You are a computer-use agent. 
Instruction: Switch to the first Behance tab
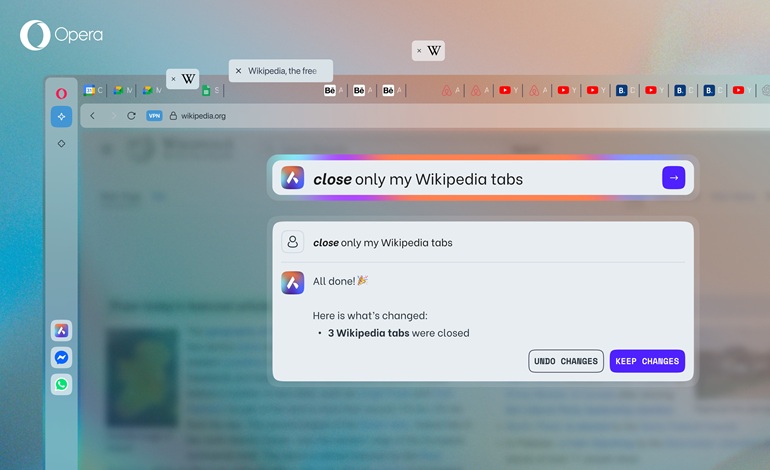click(x=334, y=90)
